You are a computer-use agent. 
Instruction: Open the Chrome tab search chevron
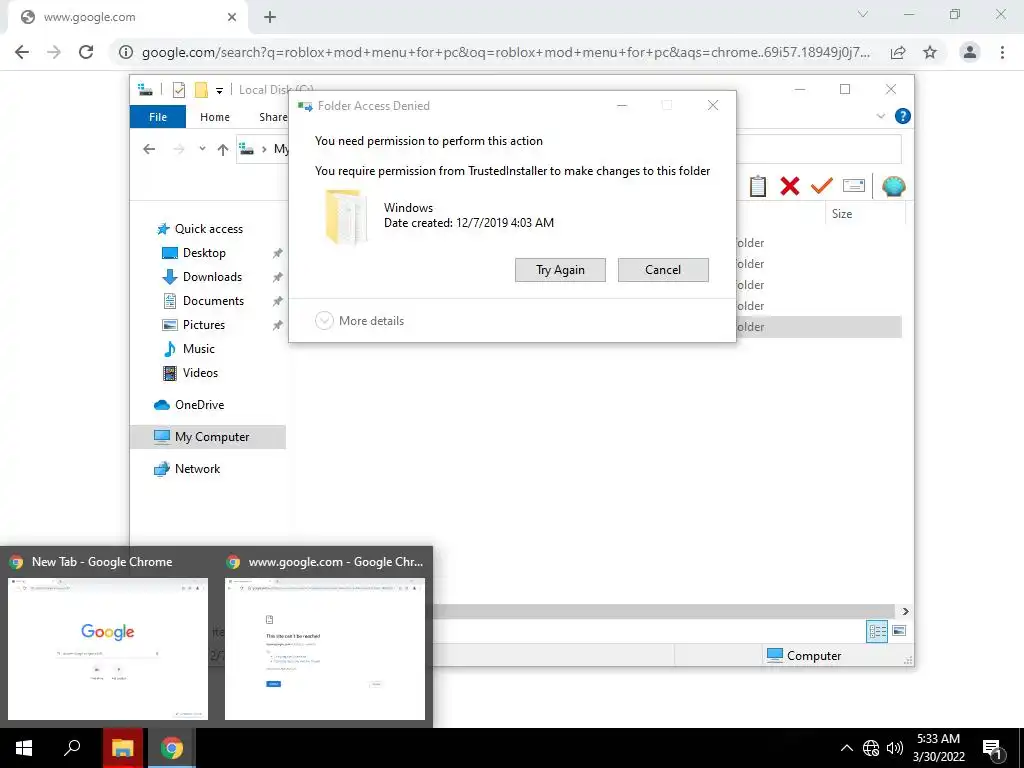[863, 14]
